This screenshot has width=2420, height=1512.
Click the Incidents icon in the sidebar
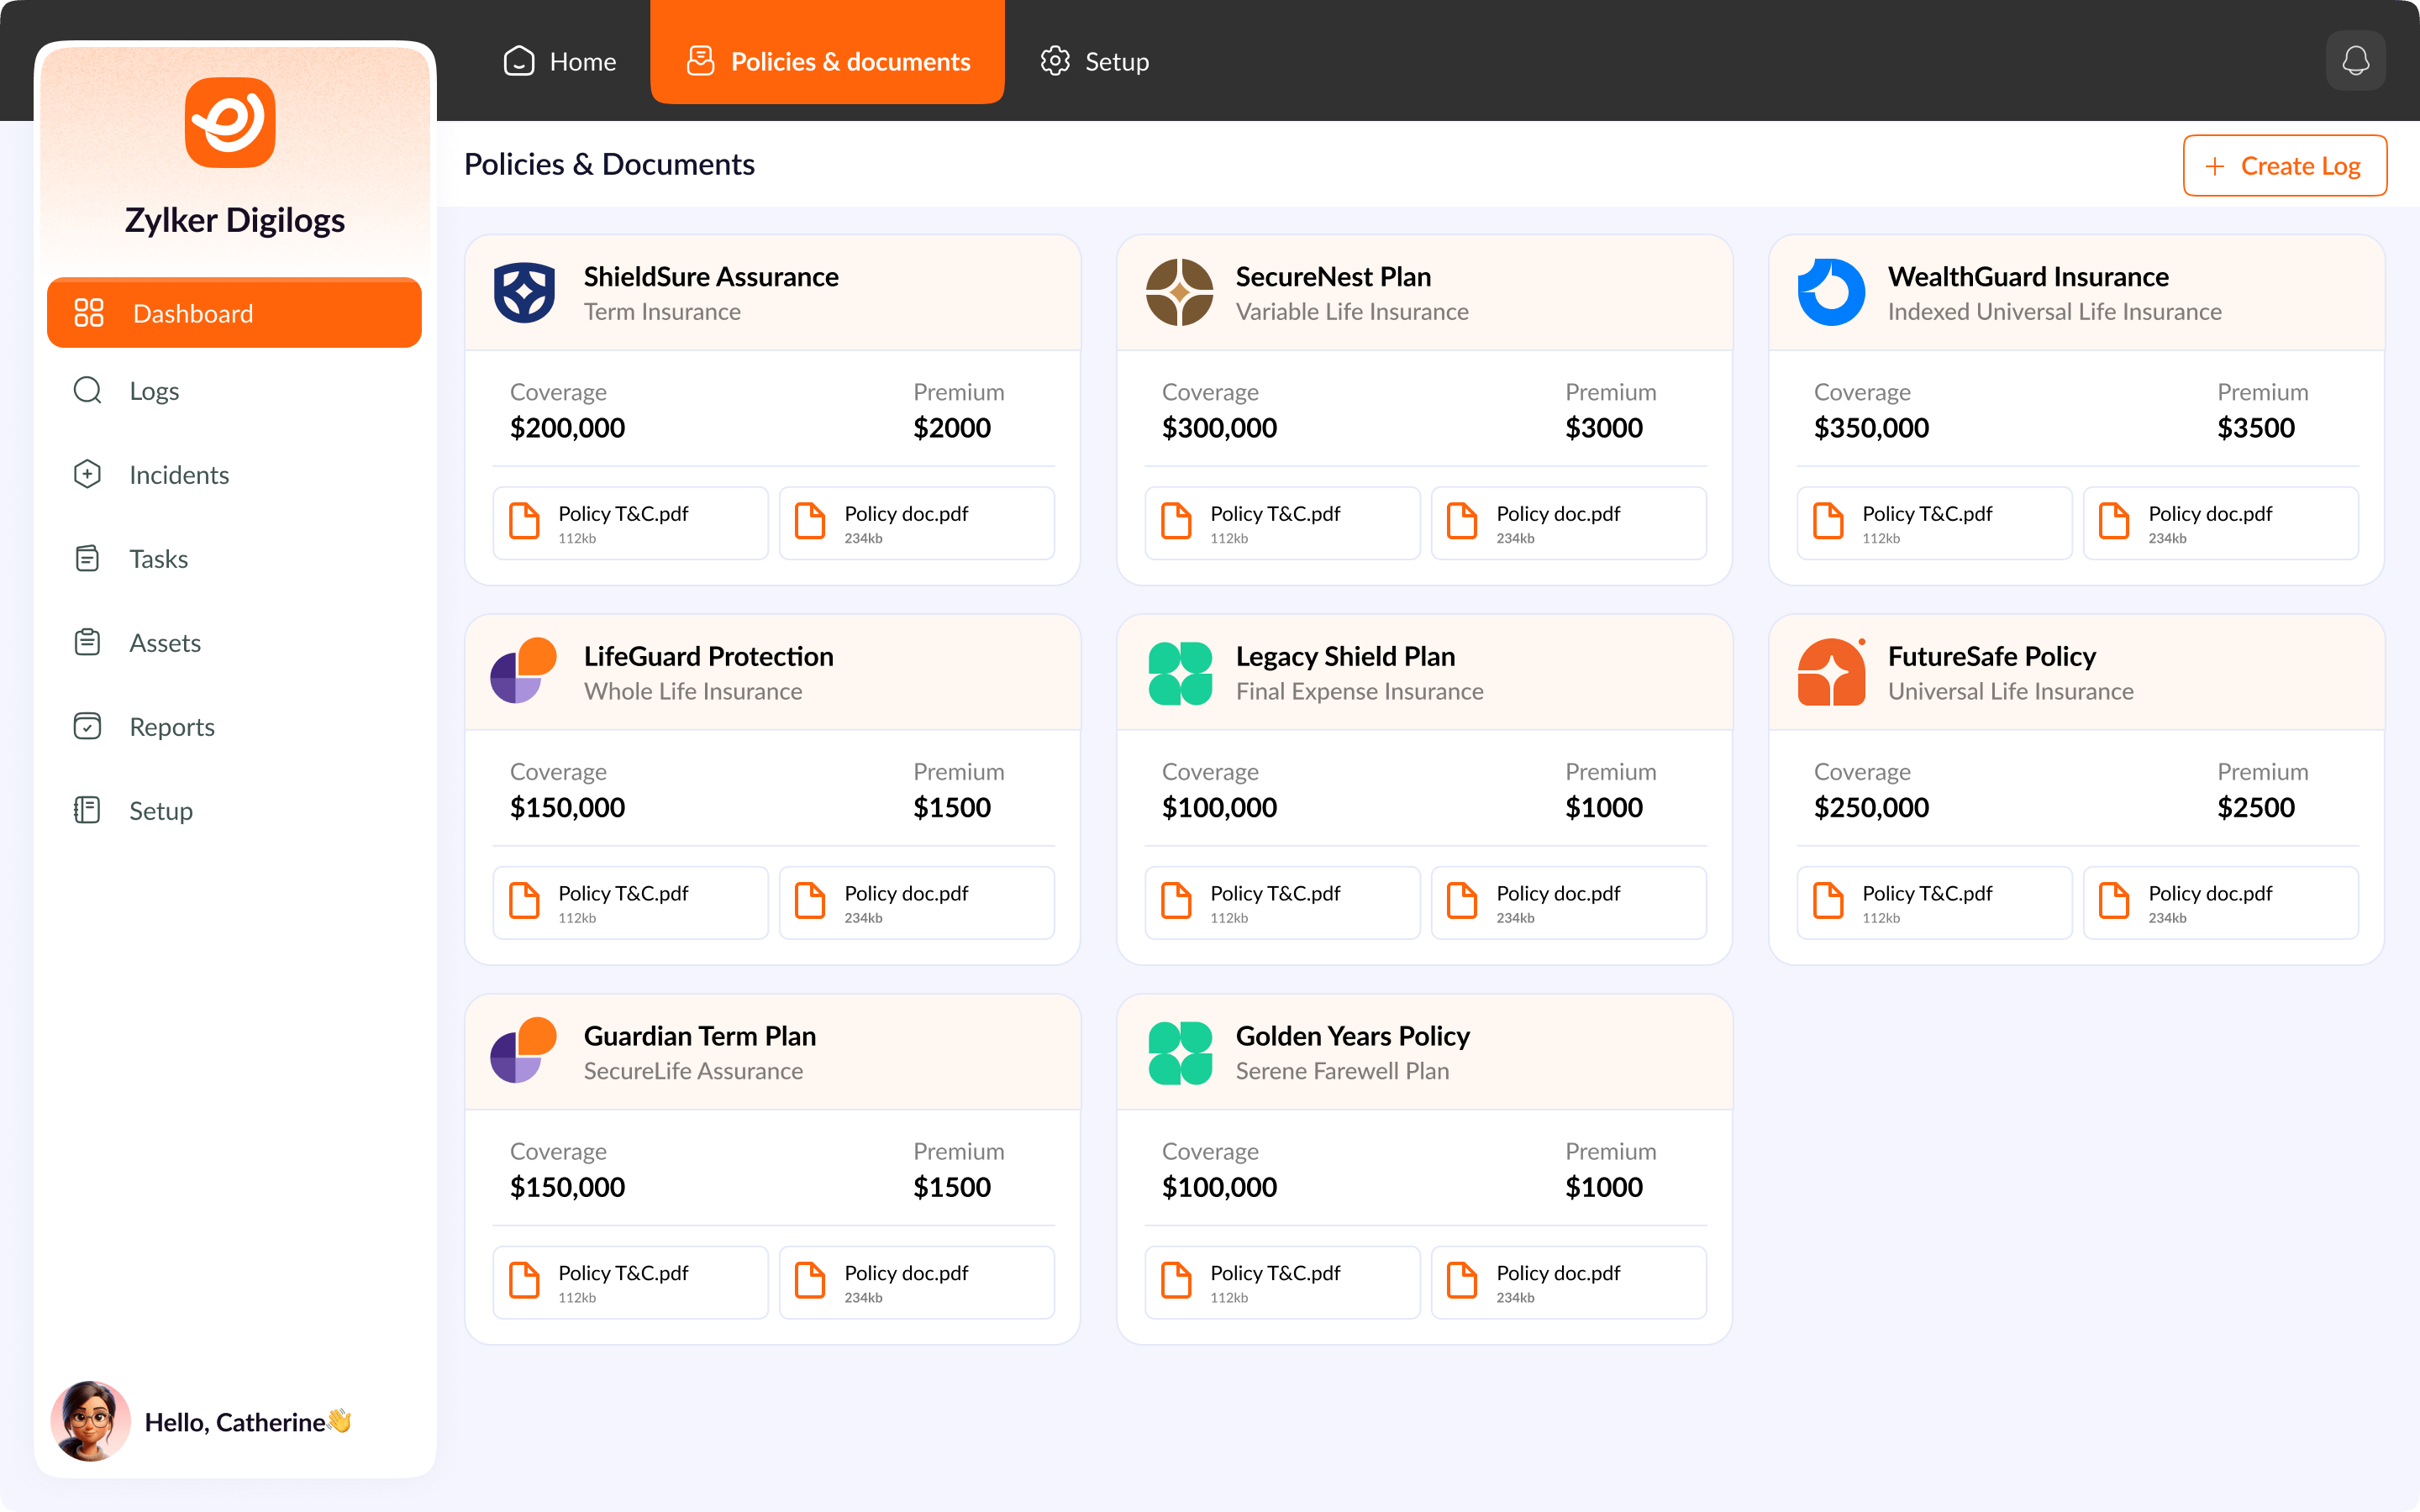click(x=88, y=474)
